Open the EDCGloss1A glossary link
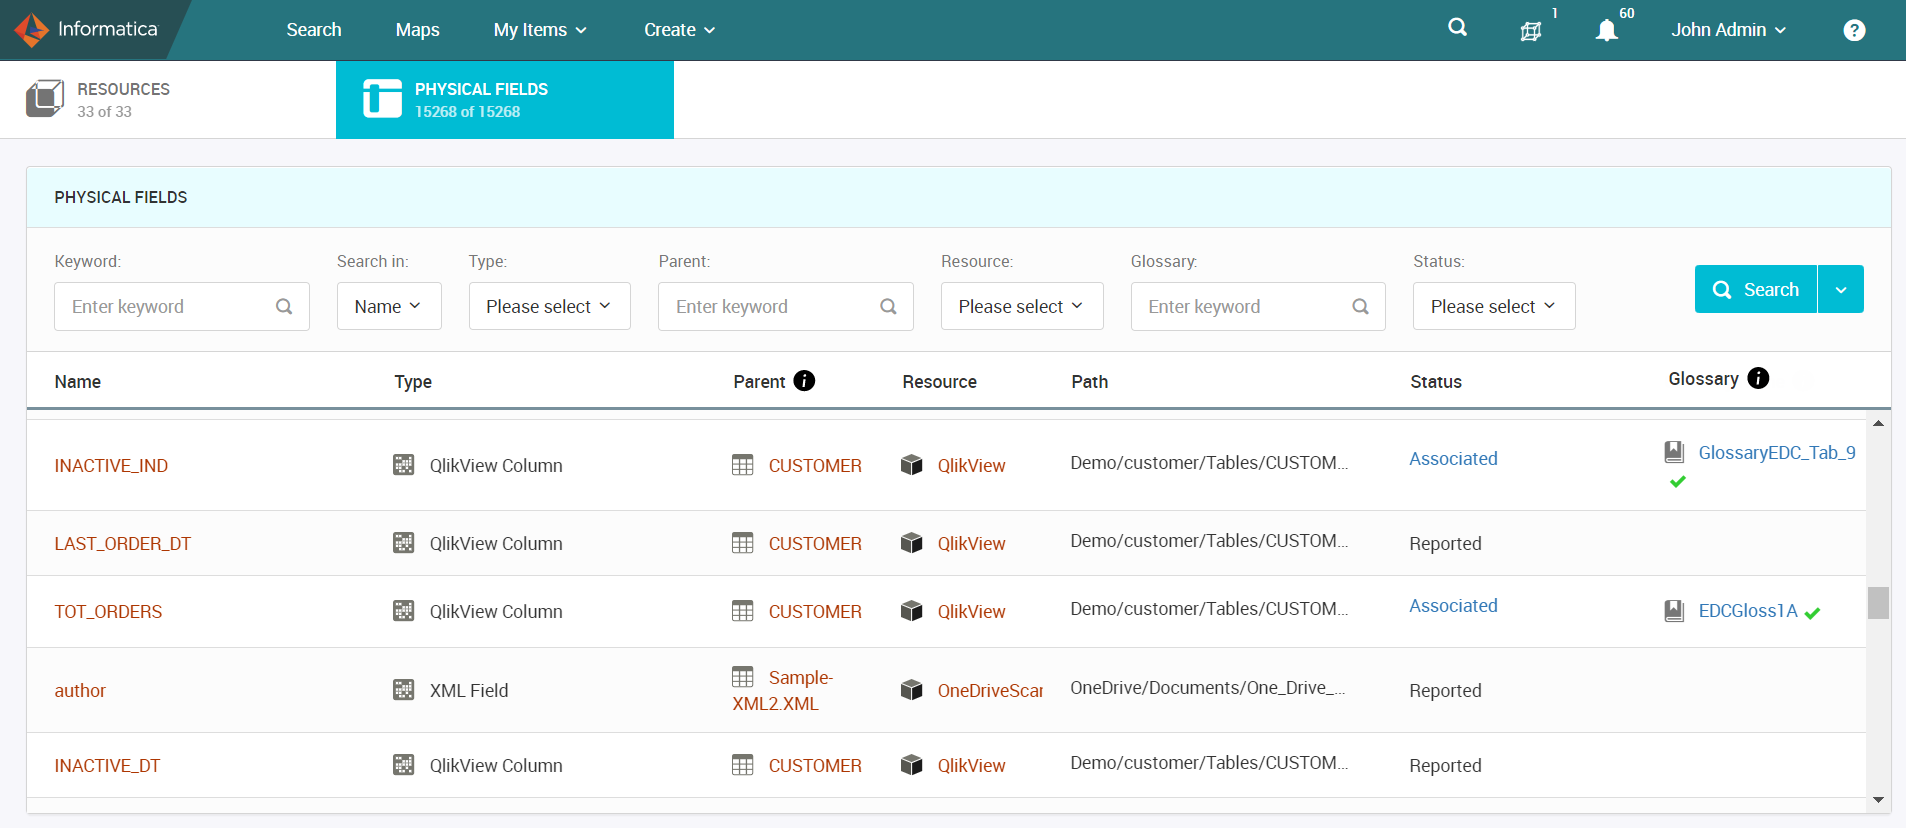The height and width of the screenshot is (828, 1906). [x=1748, y=610]
